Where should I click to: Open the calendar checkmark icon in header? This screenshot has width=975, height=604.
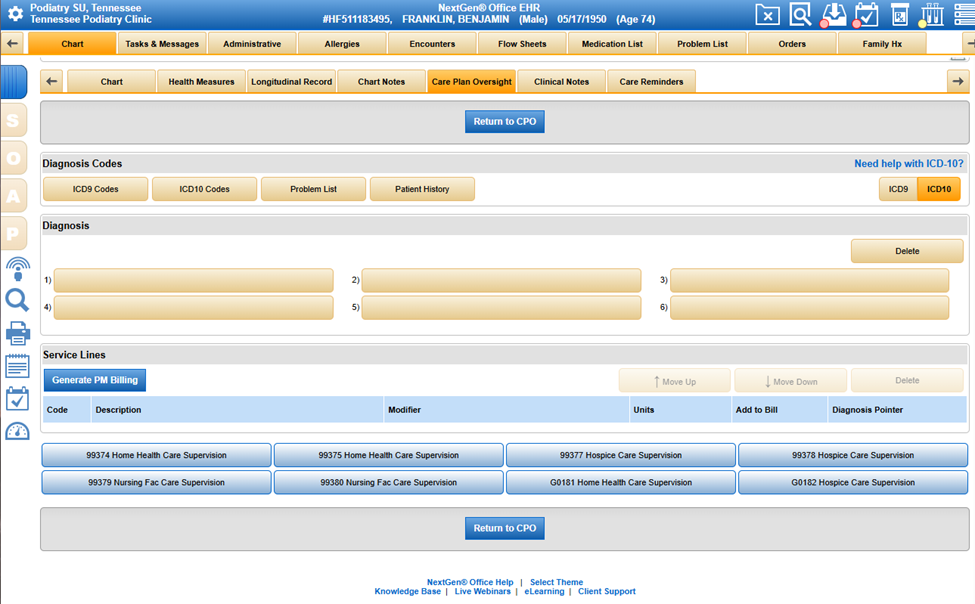[x=866, y=15]
